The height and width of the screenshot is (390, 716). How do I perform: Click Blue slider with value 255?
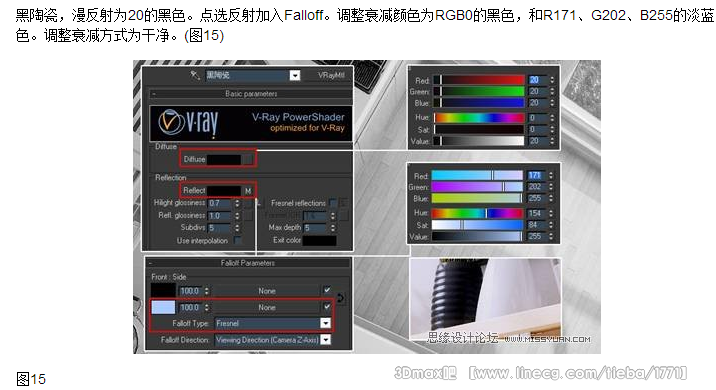tap(477, 198)
